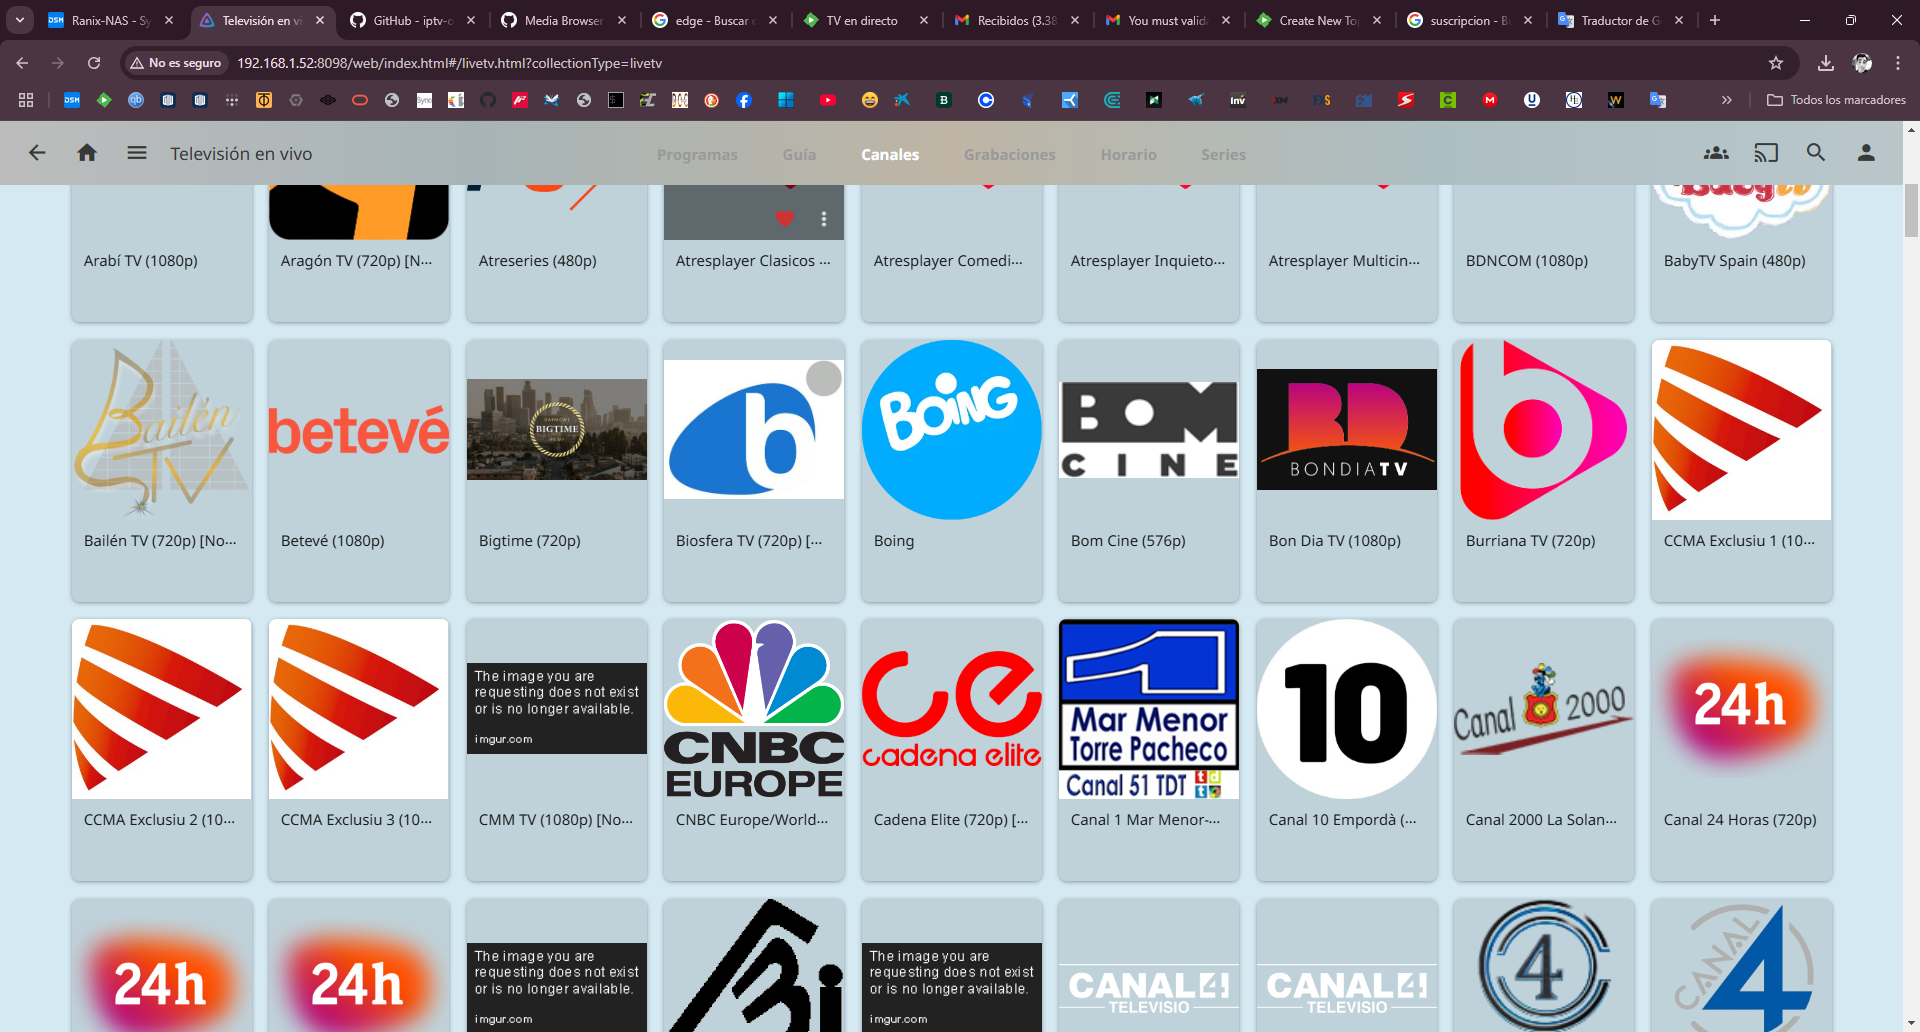
Task: Switch to the TV en directo browser tab
Action: [x=865, y=20]
